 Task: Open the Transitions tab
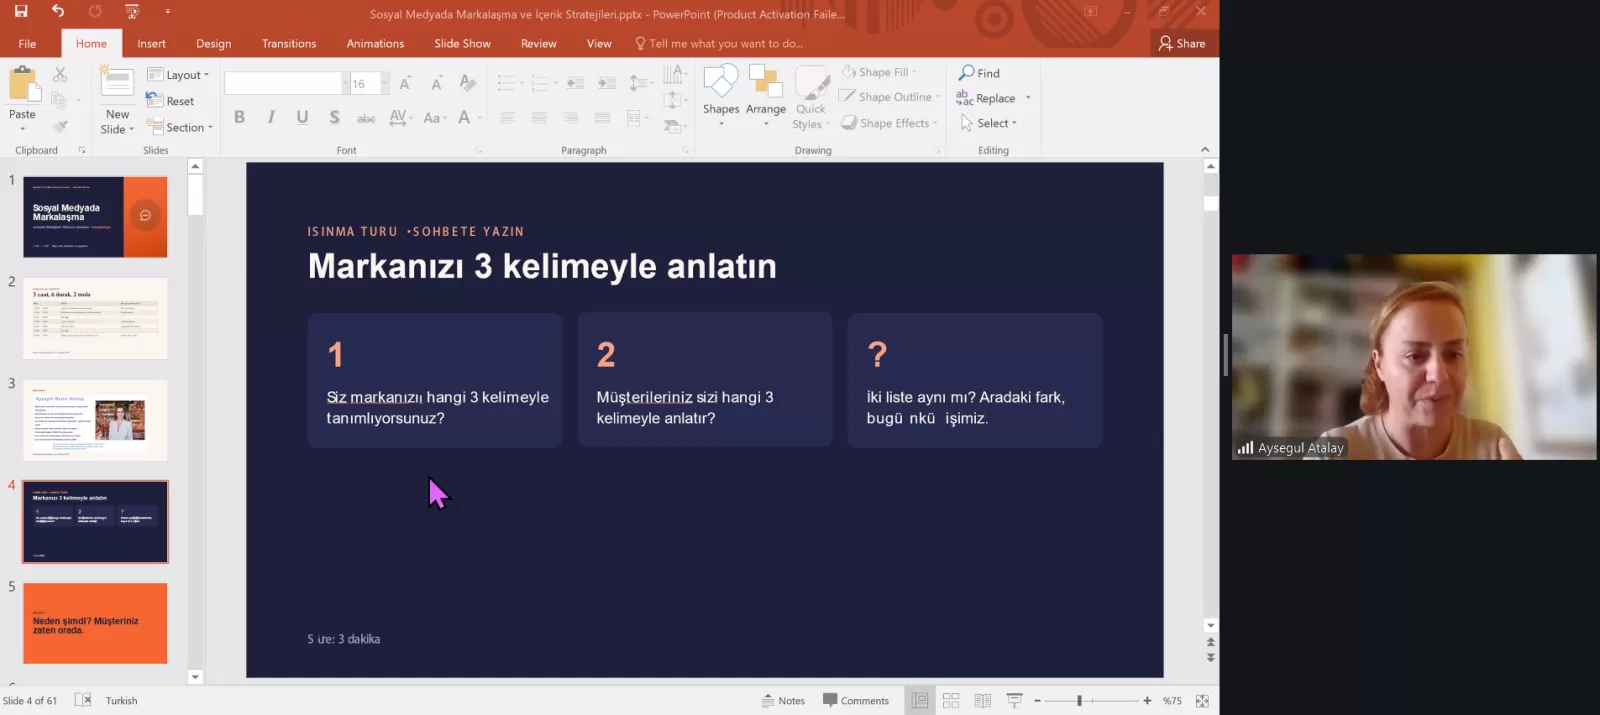coord(289,43)
